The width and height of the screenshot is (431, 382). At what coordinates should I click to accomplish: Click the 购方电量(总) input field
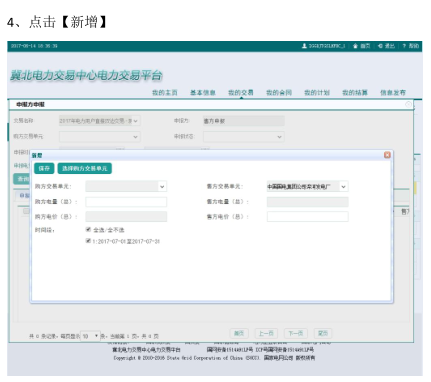coord(126,202)
